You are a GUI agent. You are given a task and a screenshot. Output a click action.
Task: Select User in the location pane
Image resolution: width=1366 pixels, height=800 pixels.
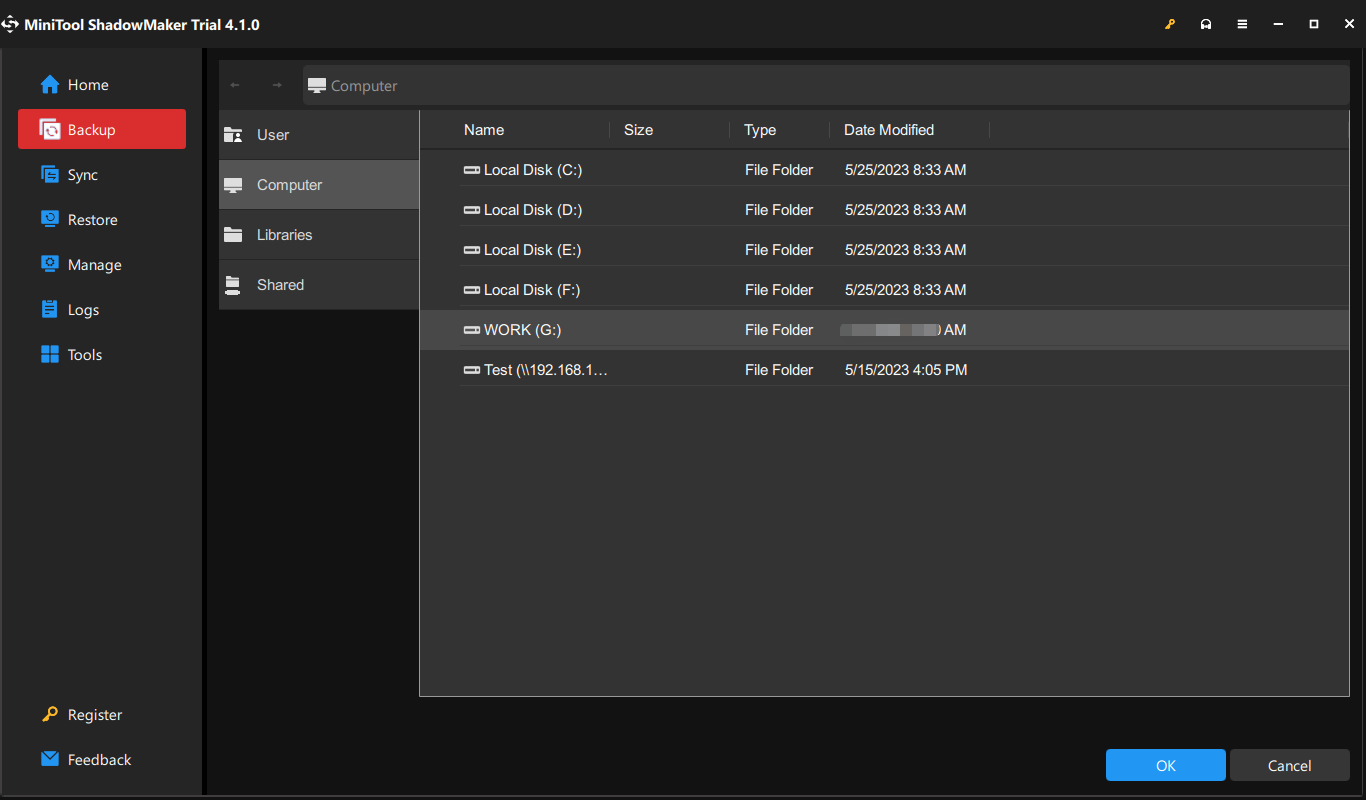pyautogui.click(x=319, y=135)
